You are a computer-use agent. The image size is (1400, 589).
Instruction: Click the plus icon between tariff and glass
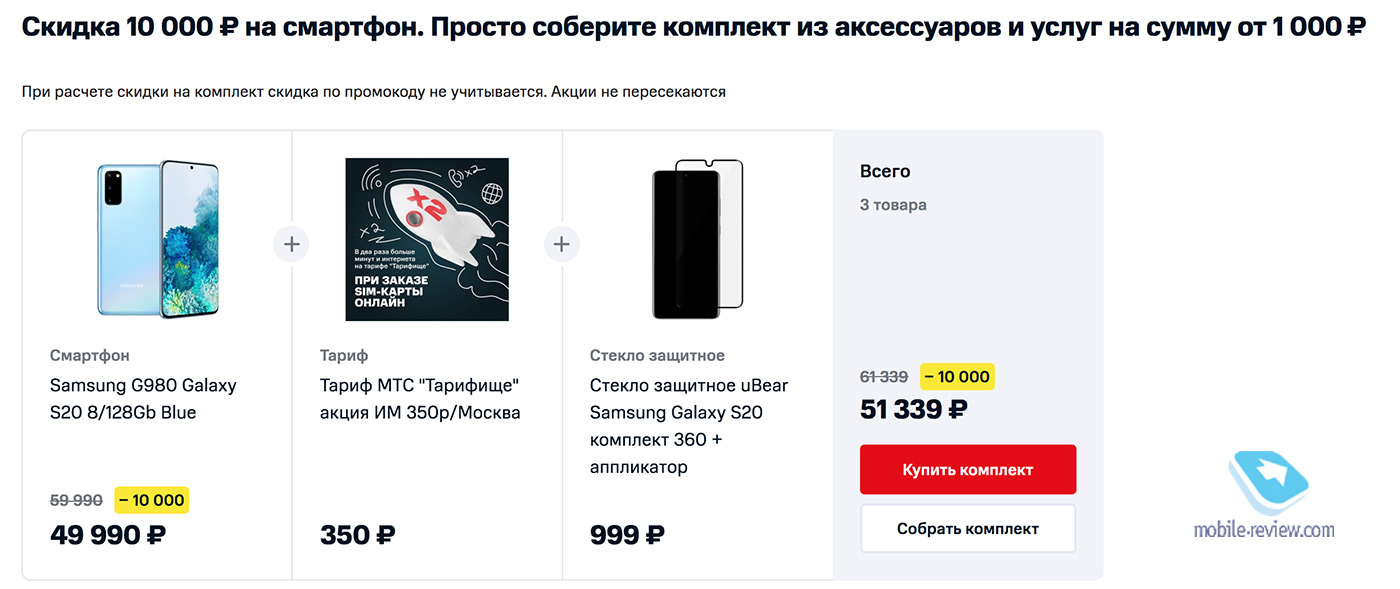(x=562, y=243)
